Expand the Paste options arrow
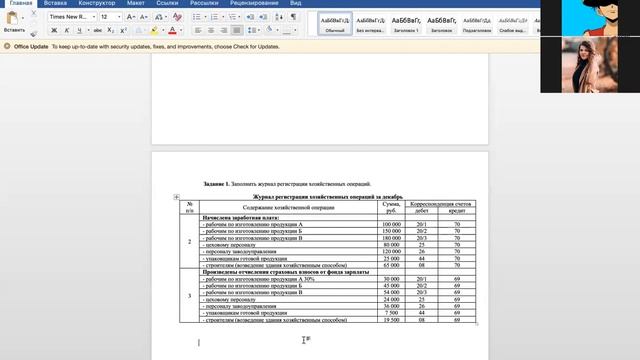This screenshot has width=640, height=360. coord(22,18)
